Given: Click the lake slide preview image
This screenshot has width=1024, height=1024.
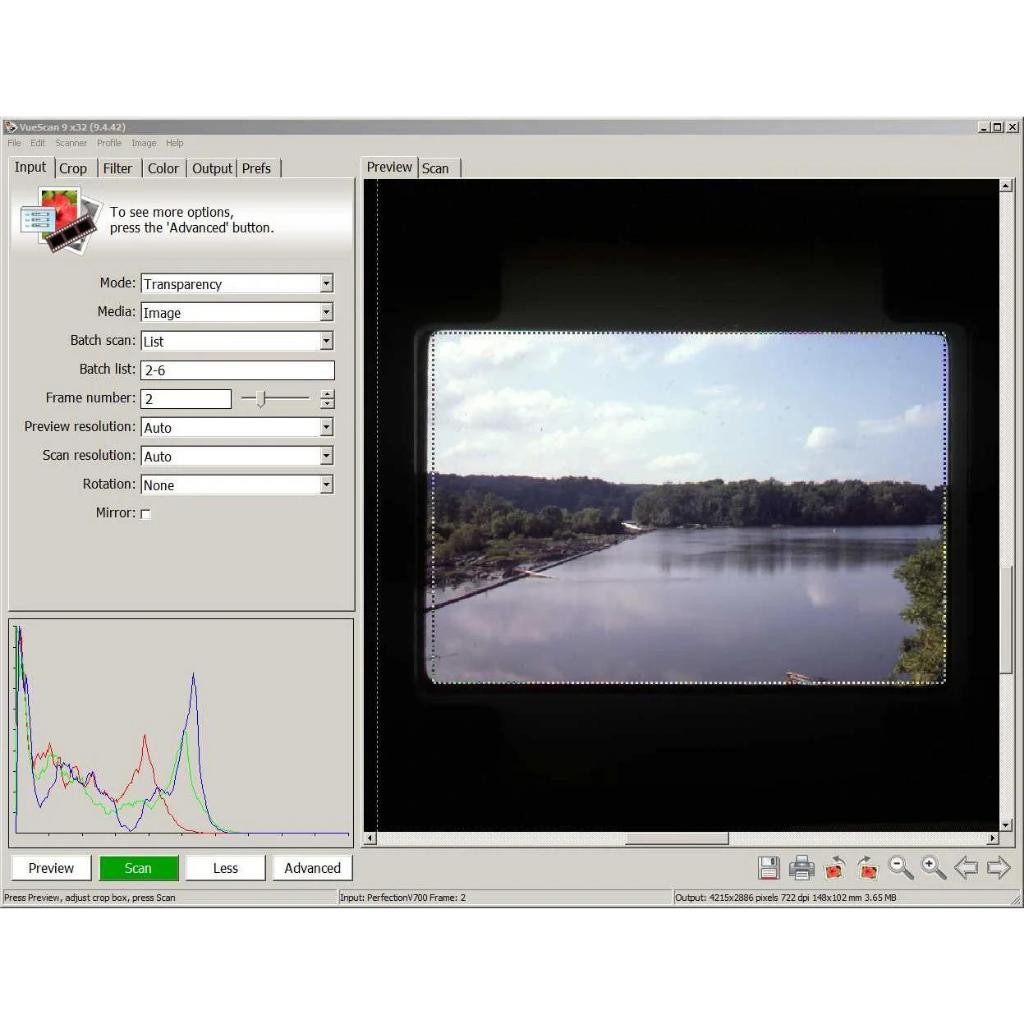Looking at the screenshot, I should (688, 508).
